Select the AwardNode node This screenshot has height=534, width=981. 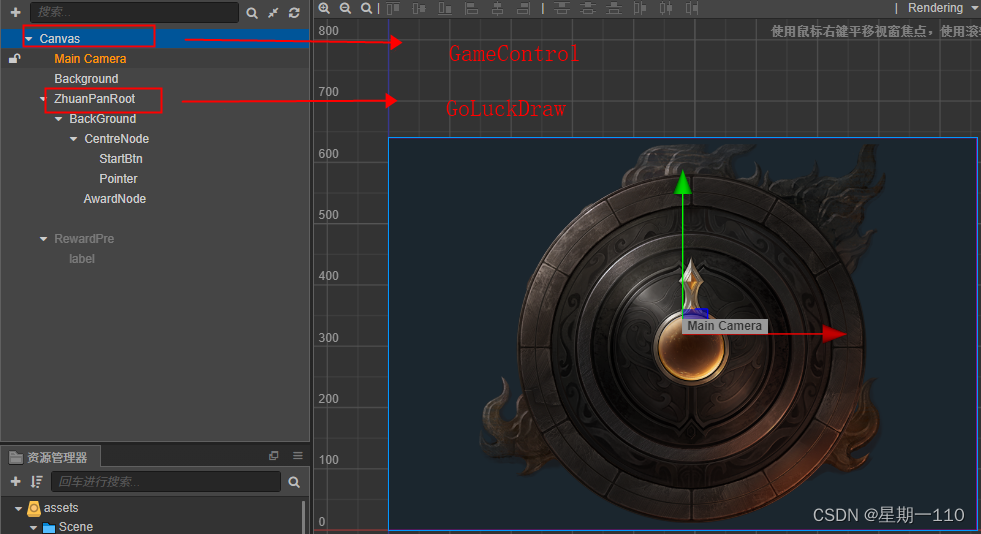coord(115,199)
